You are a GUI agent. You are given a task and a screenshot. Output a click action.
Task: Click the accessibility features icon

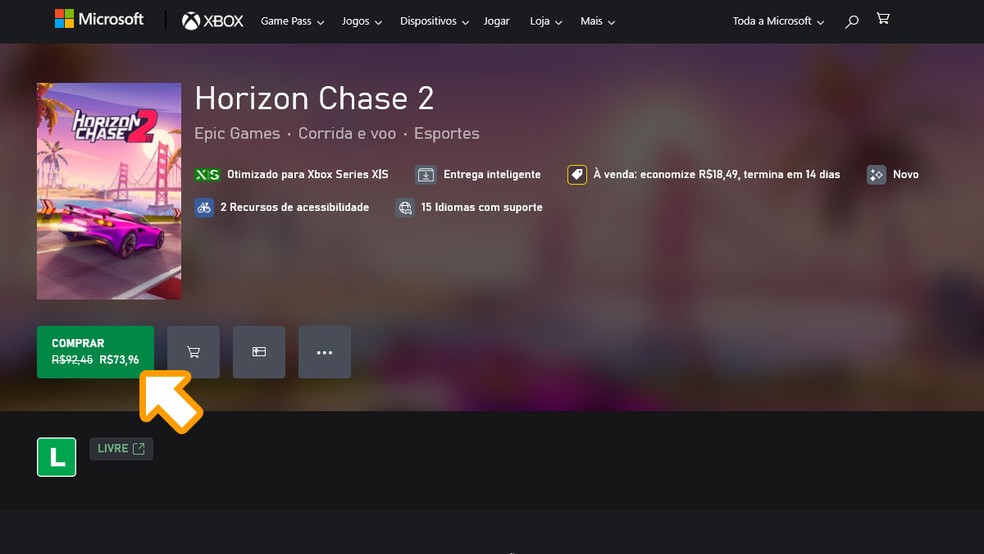[204, 207]
